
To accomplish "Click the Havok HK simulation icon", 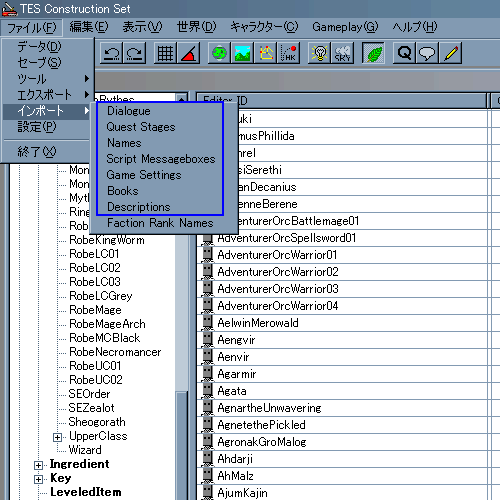I will point(289,53).
